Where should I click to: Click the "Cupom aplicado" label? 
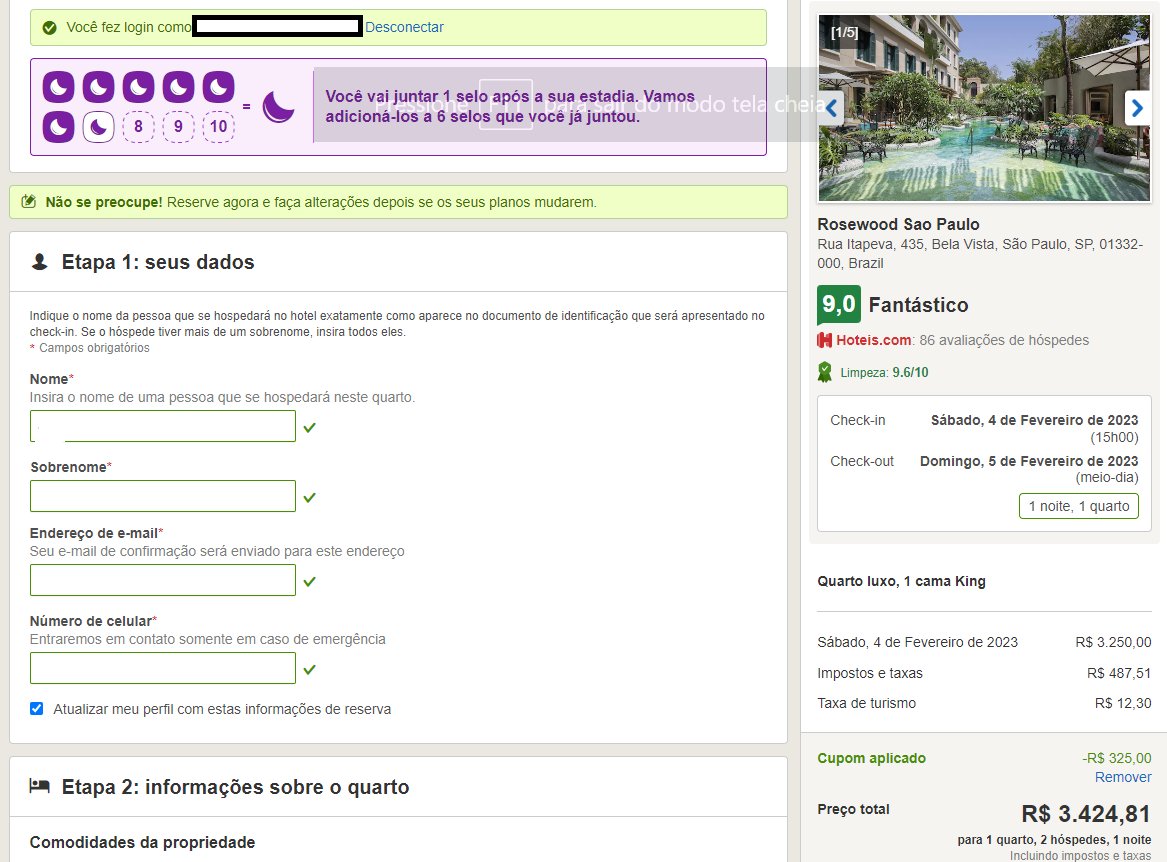[x=872, y=758]
